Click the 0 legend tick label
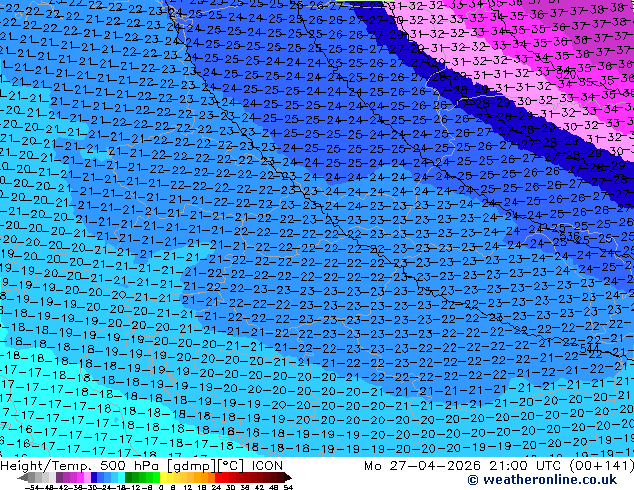The image size is (634, 490). 161,487
